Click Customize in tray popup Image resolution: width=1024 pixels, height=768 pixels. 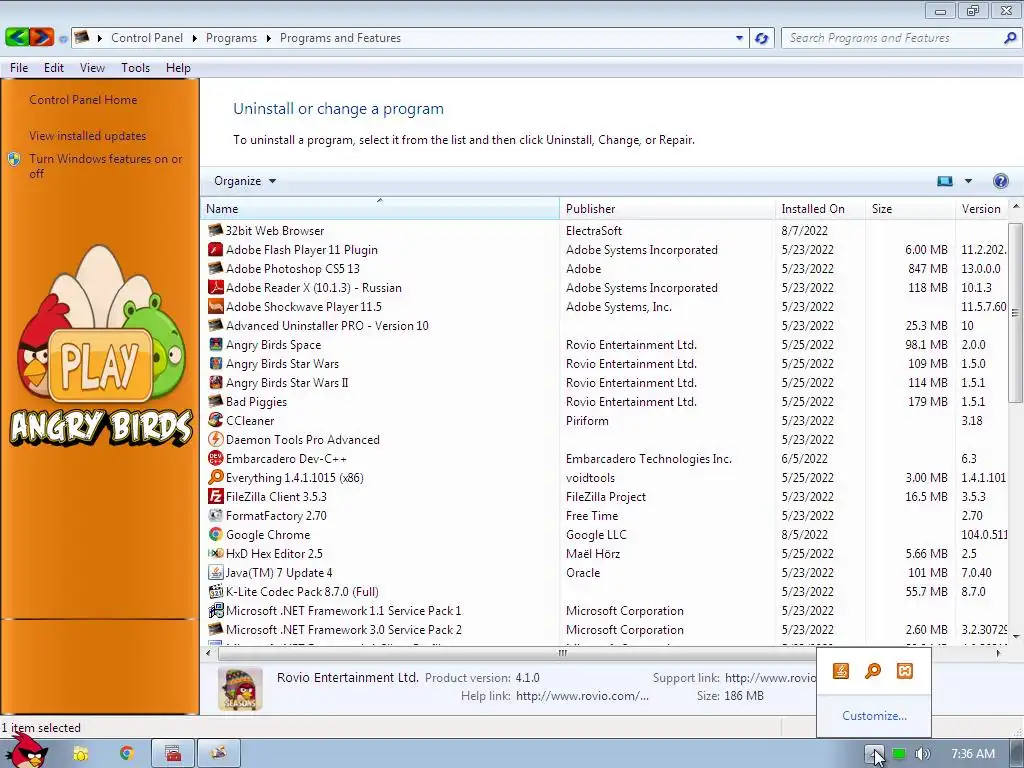click(874, 716)
